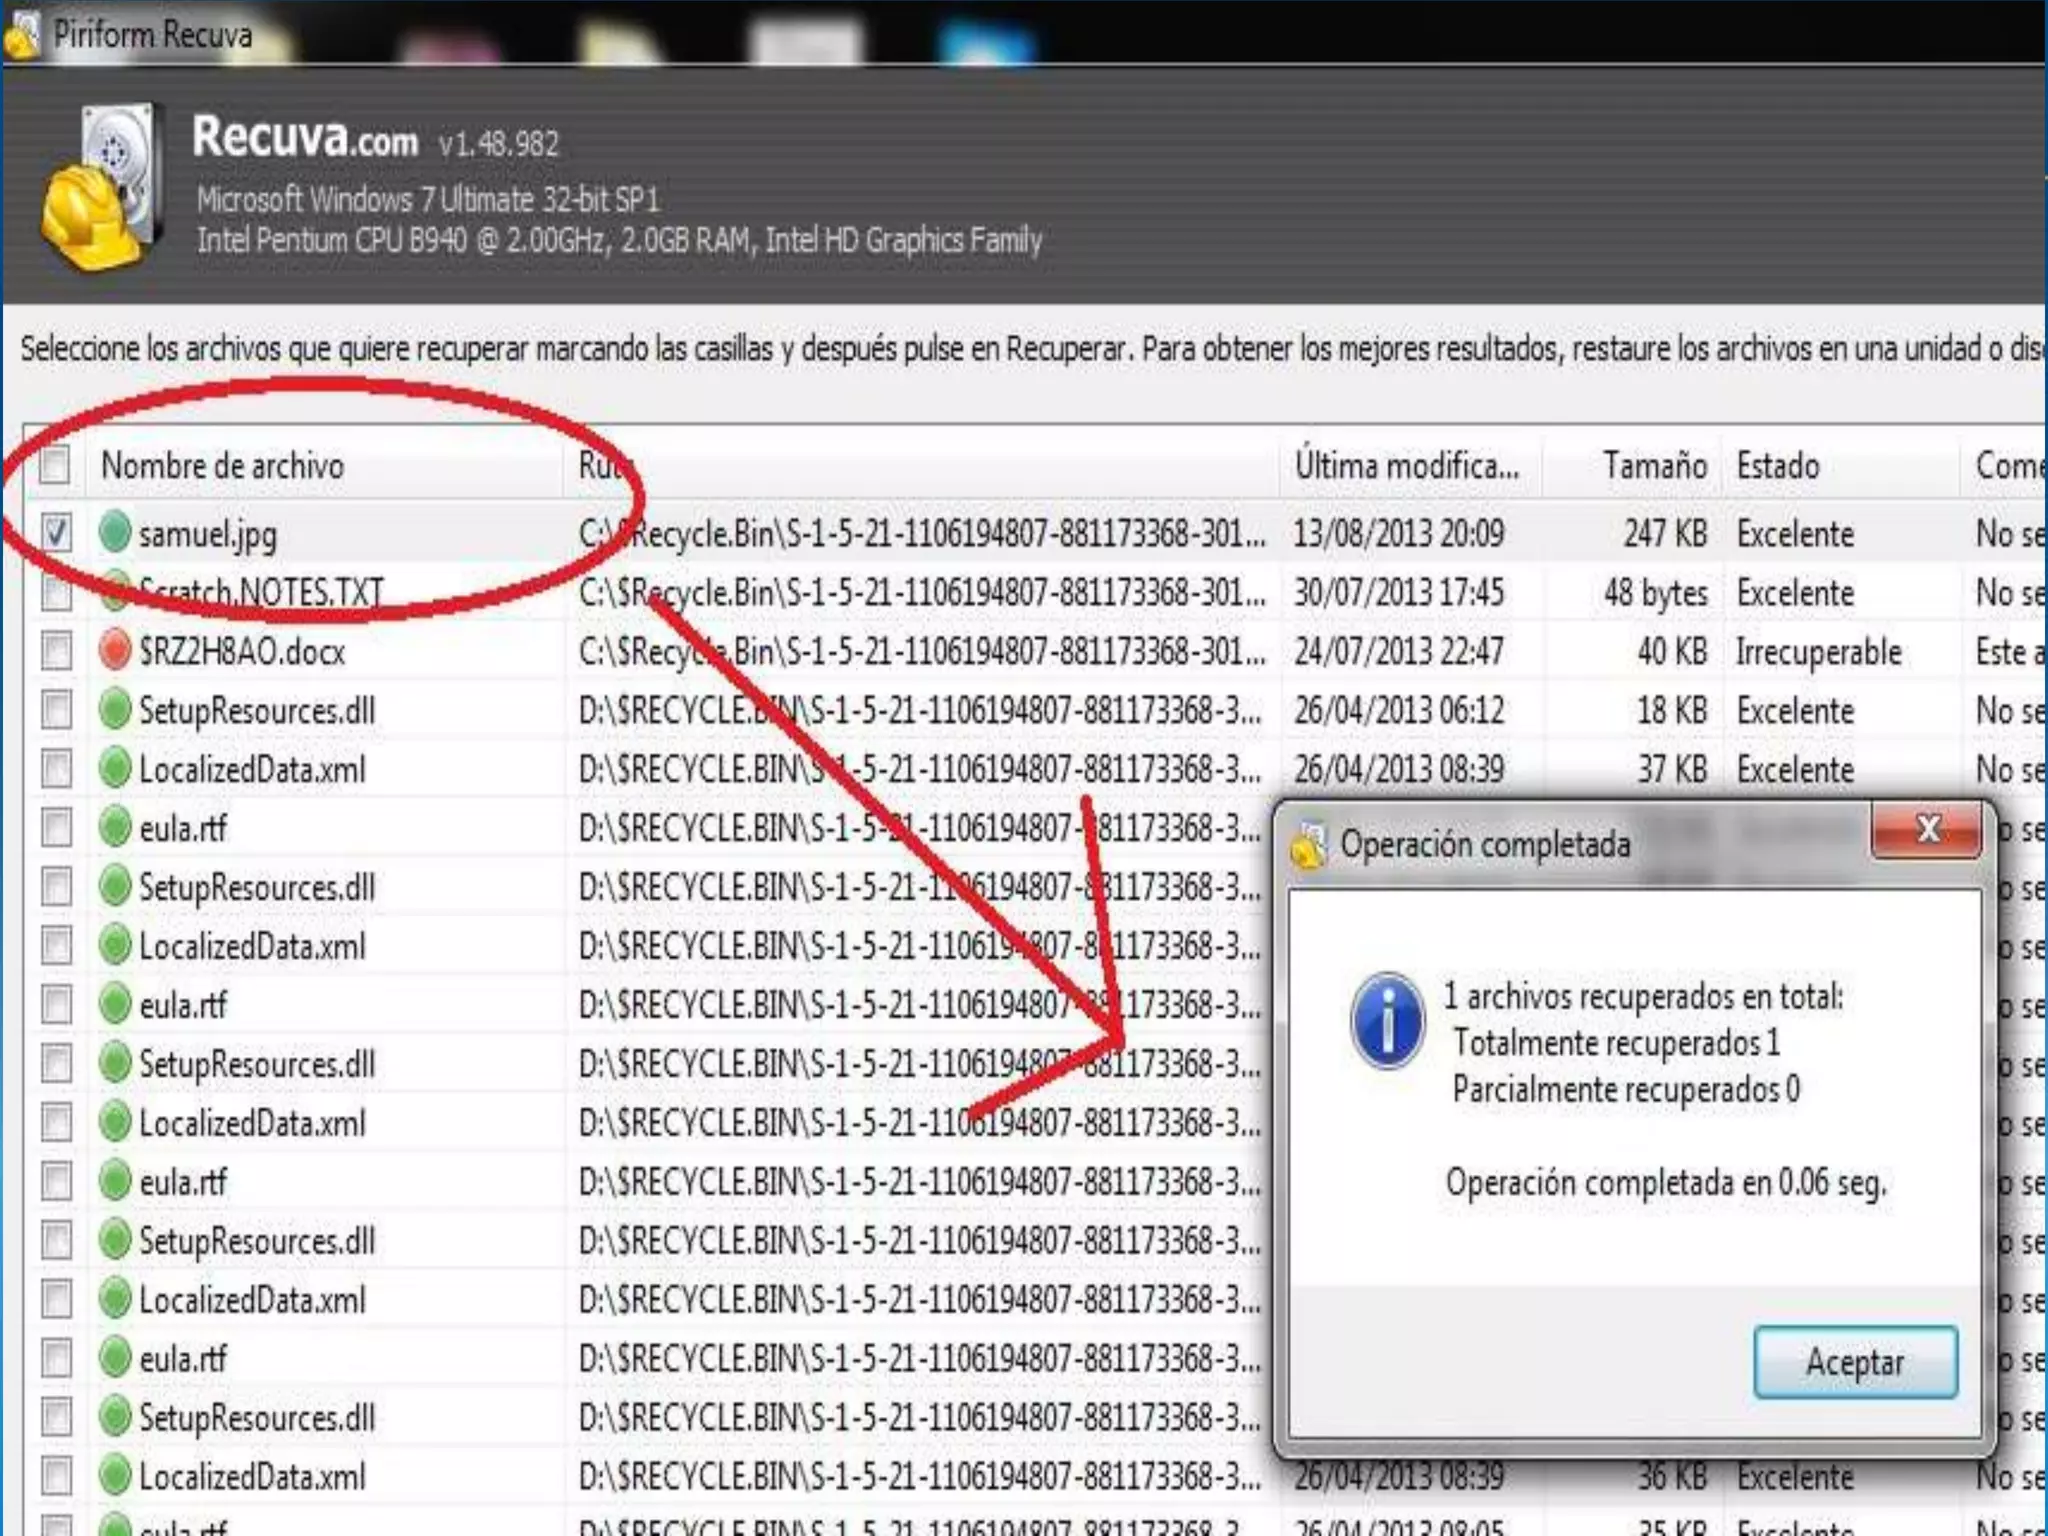Click the green dot beside the first LocalizedData.xml
Viewport: 2048px width, 1536px height.
pos(116,769)
